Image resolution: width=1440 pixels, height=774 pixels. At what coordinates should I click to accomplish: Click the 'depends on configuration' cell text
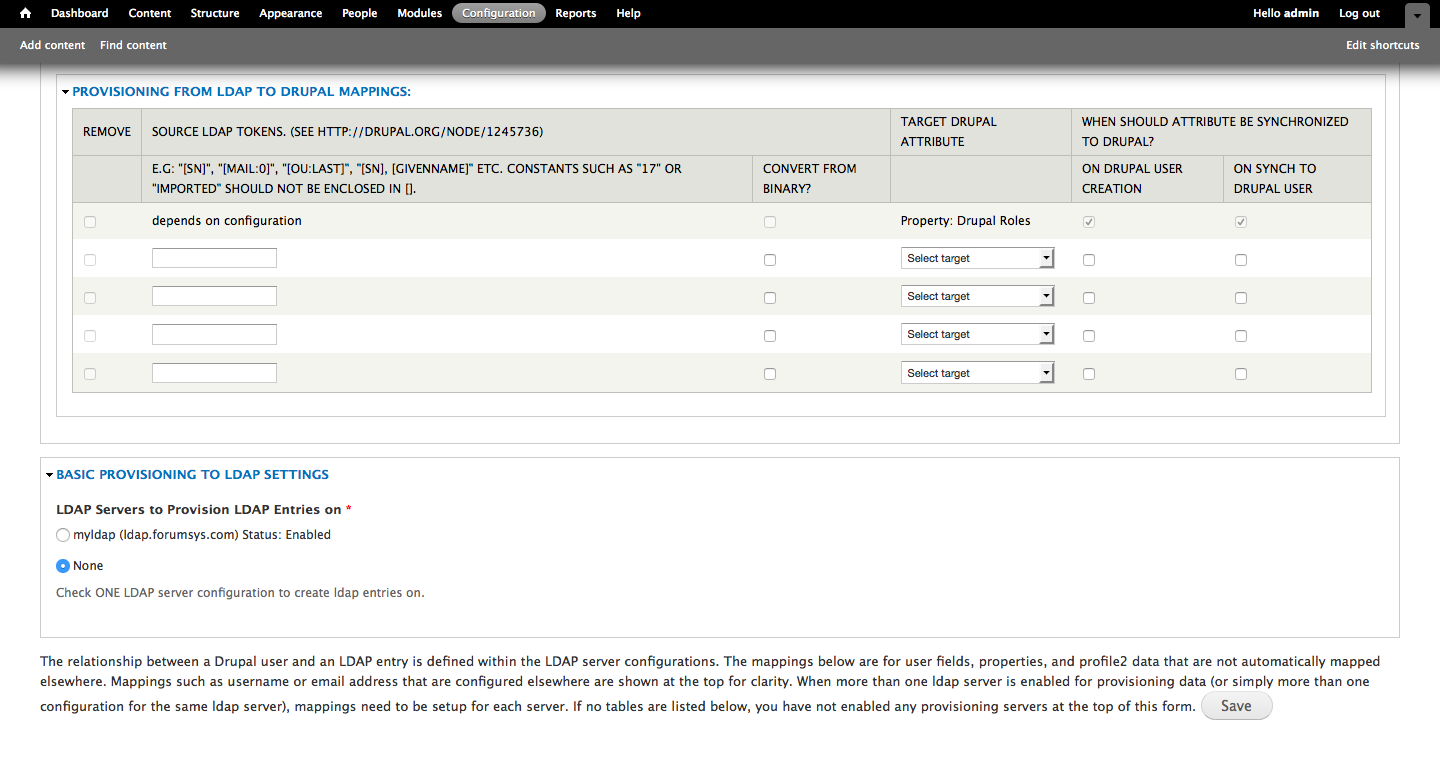(227, 220)
